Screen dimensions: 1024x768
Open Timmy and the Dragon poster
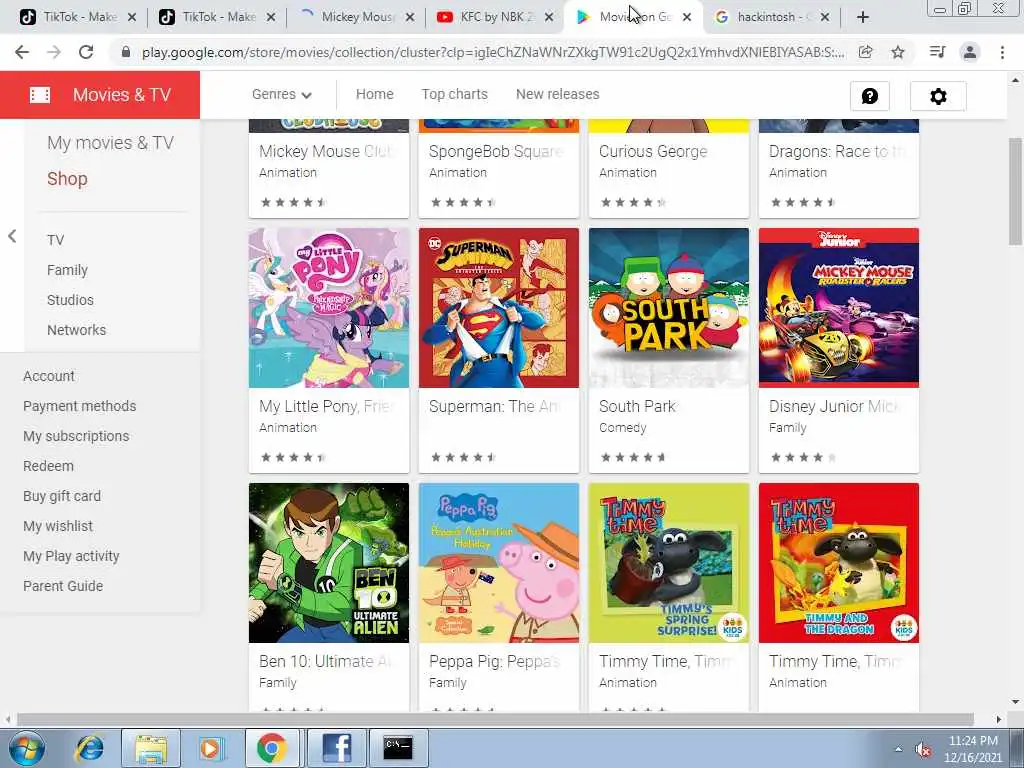[x=839, y=563]
